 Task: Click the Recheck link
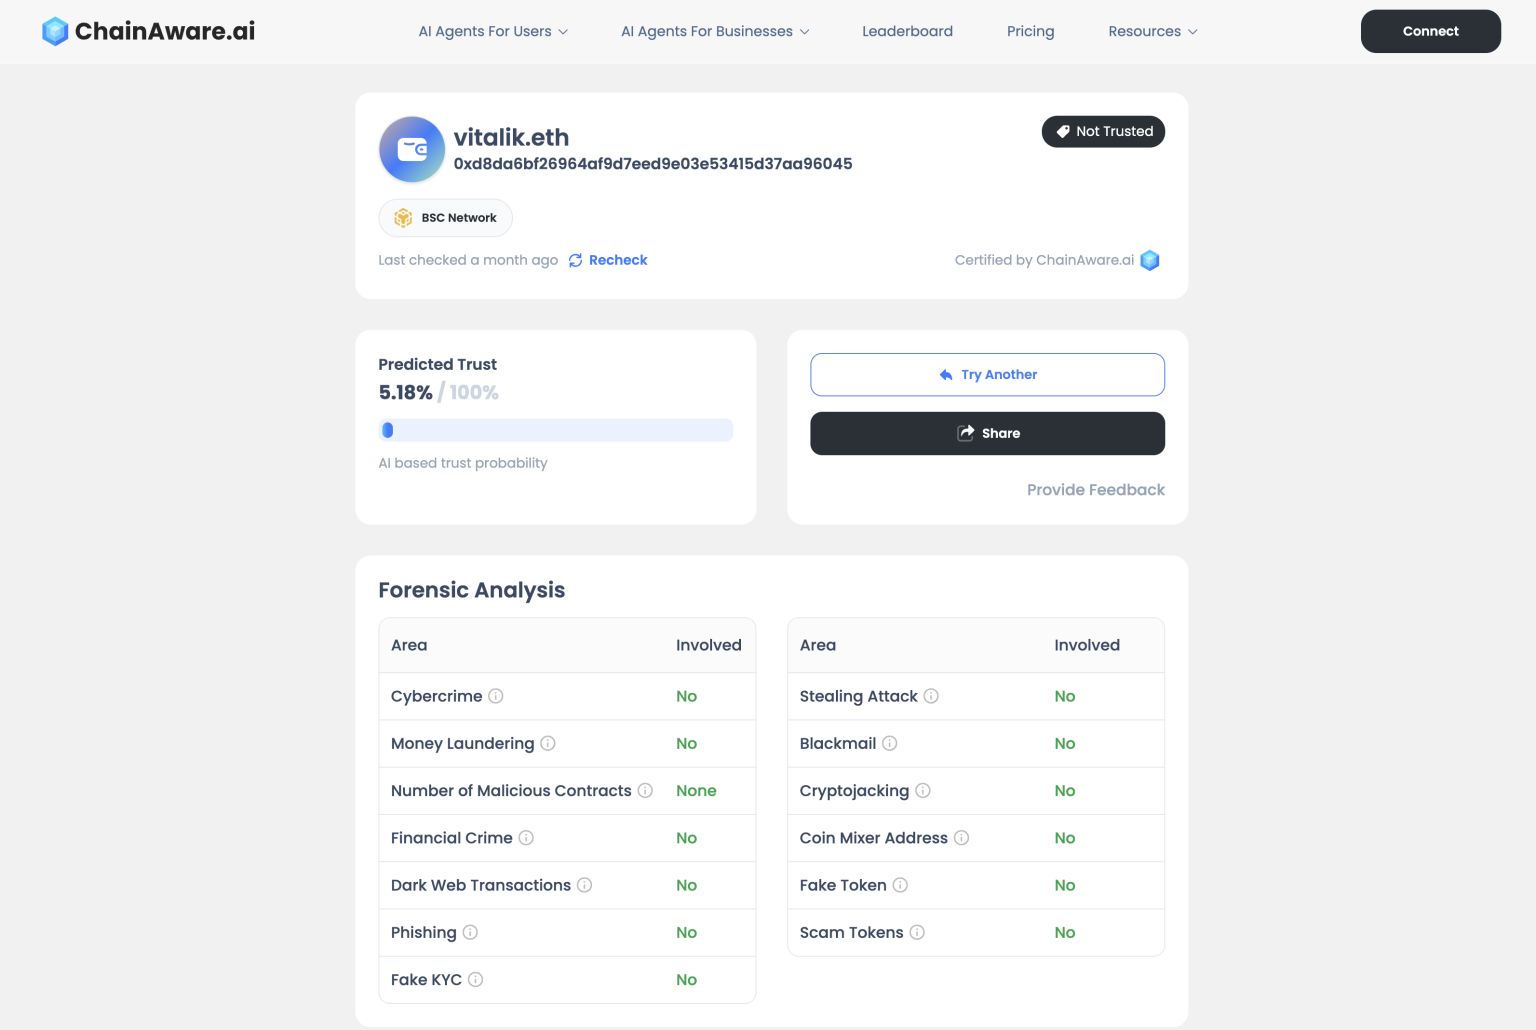618,260
